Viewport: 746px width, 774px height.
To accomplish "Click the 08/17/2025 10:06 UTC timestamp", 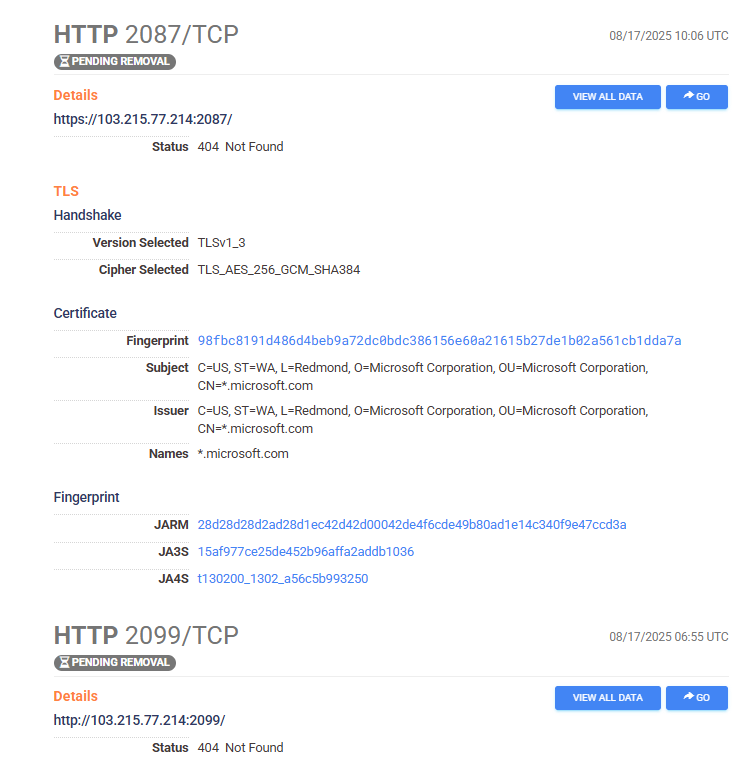I will pos(668,36).
